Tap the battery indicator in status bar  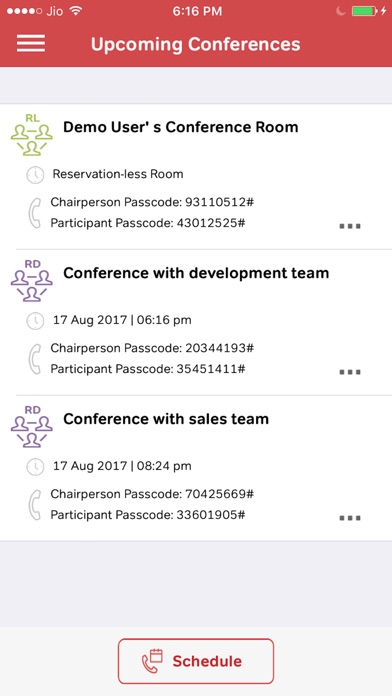[x=365, y=11]
